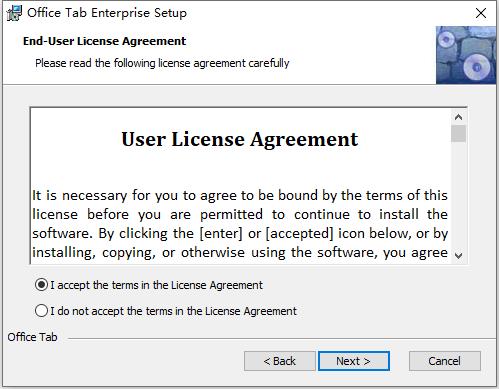Screen dimensions: 499x389
Task: Click the 'Please read the following license agreement' subtitle
Action: [162, 63]
